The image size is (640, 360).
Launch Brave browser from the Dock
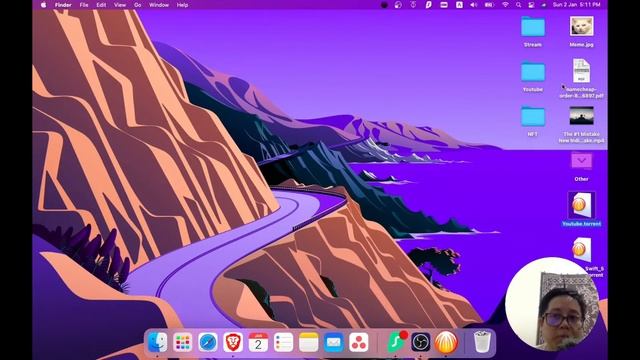pos(233,342)
